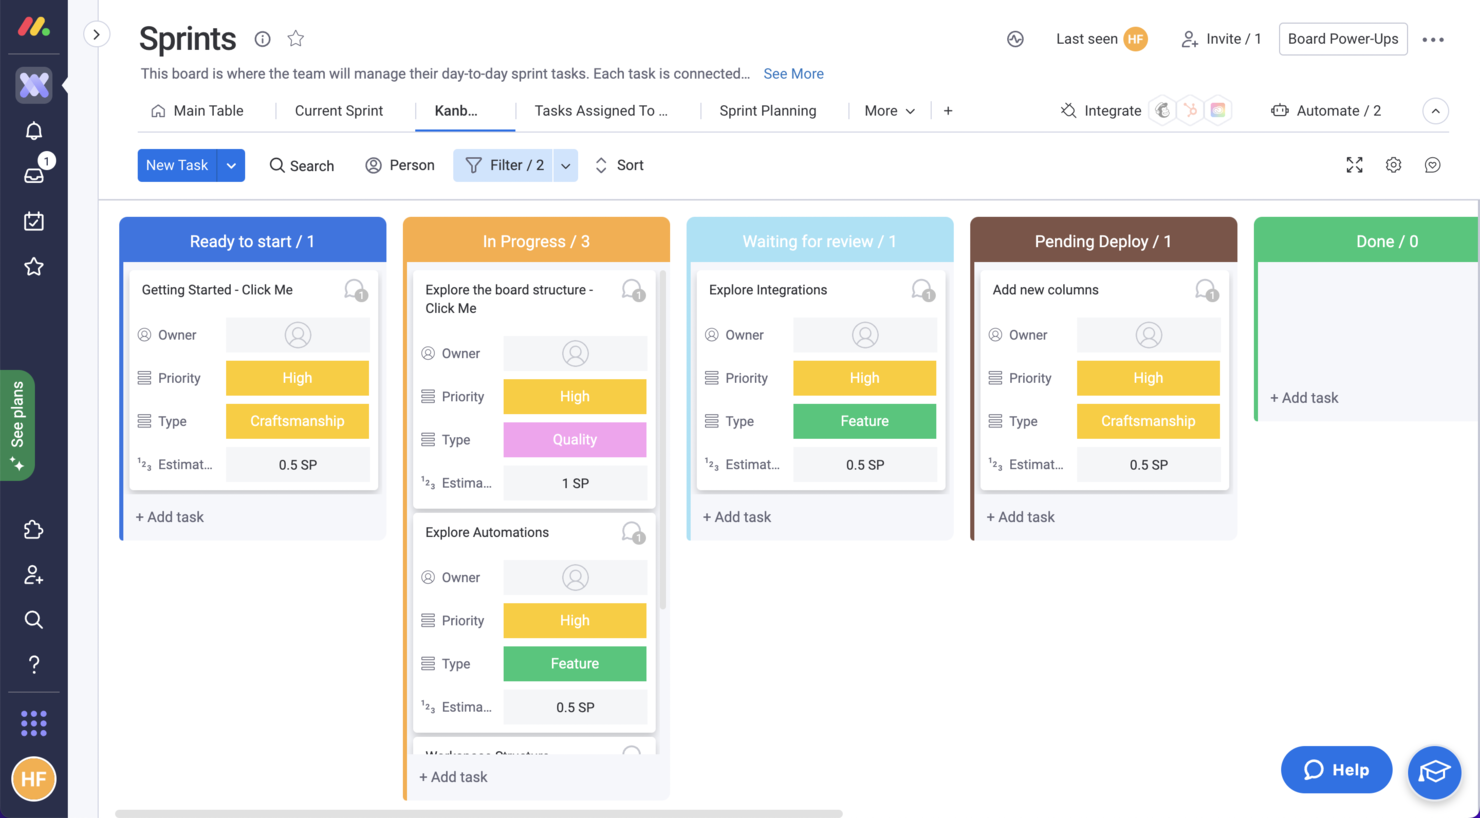Image resolution: width=1480 pixels, height=818 pixels.
Task: Expand the More views dropdown
Action: point(889,111)
